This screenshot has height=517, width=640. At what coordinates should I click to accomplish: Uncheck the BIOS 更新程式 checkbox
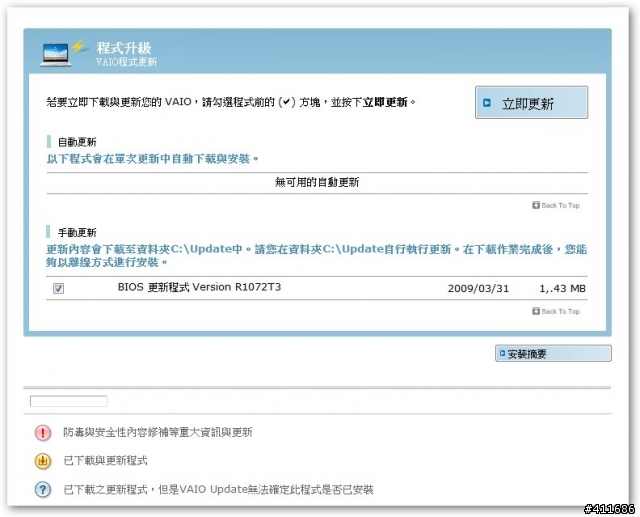click(x=58, y=288)
